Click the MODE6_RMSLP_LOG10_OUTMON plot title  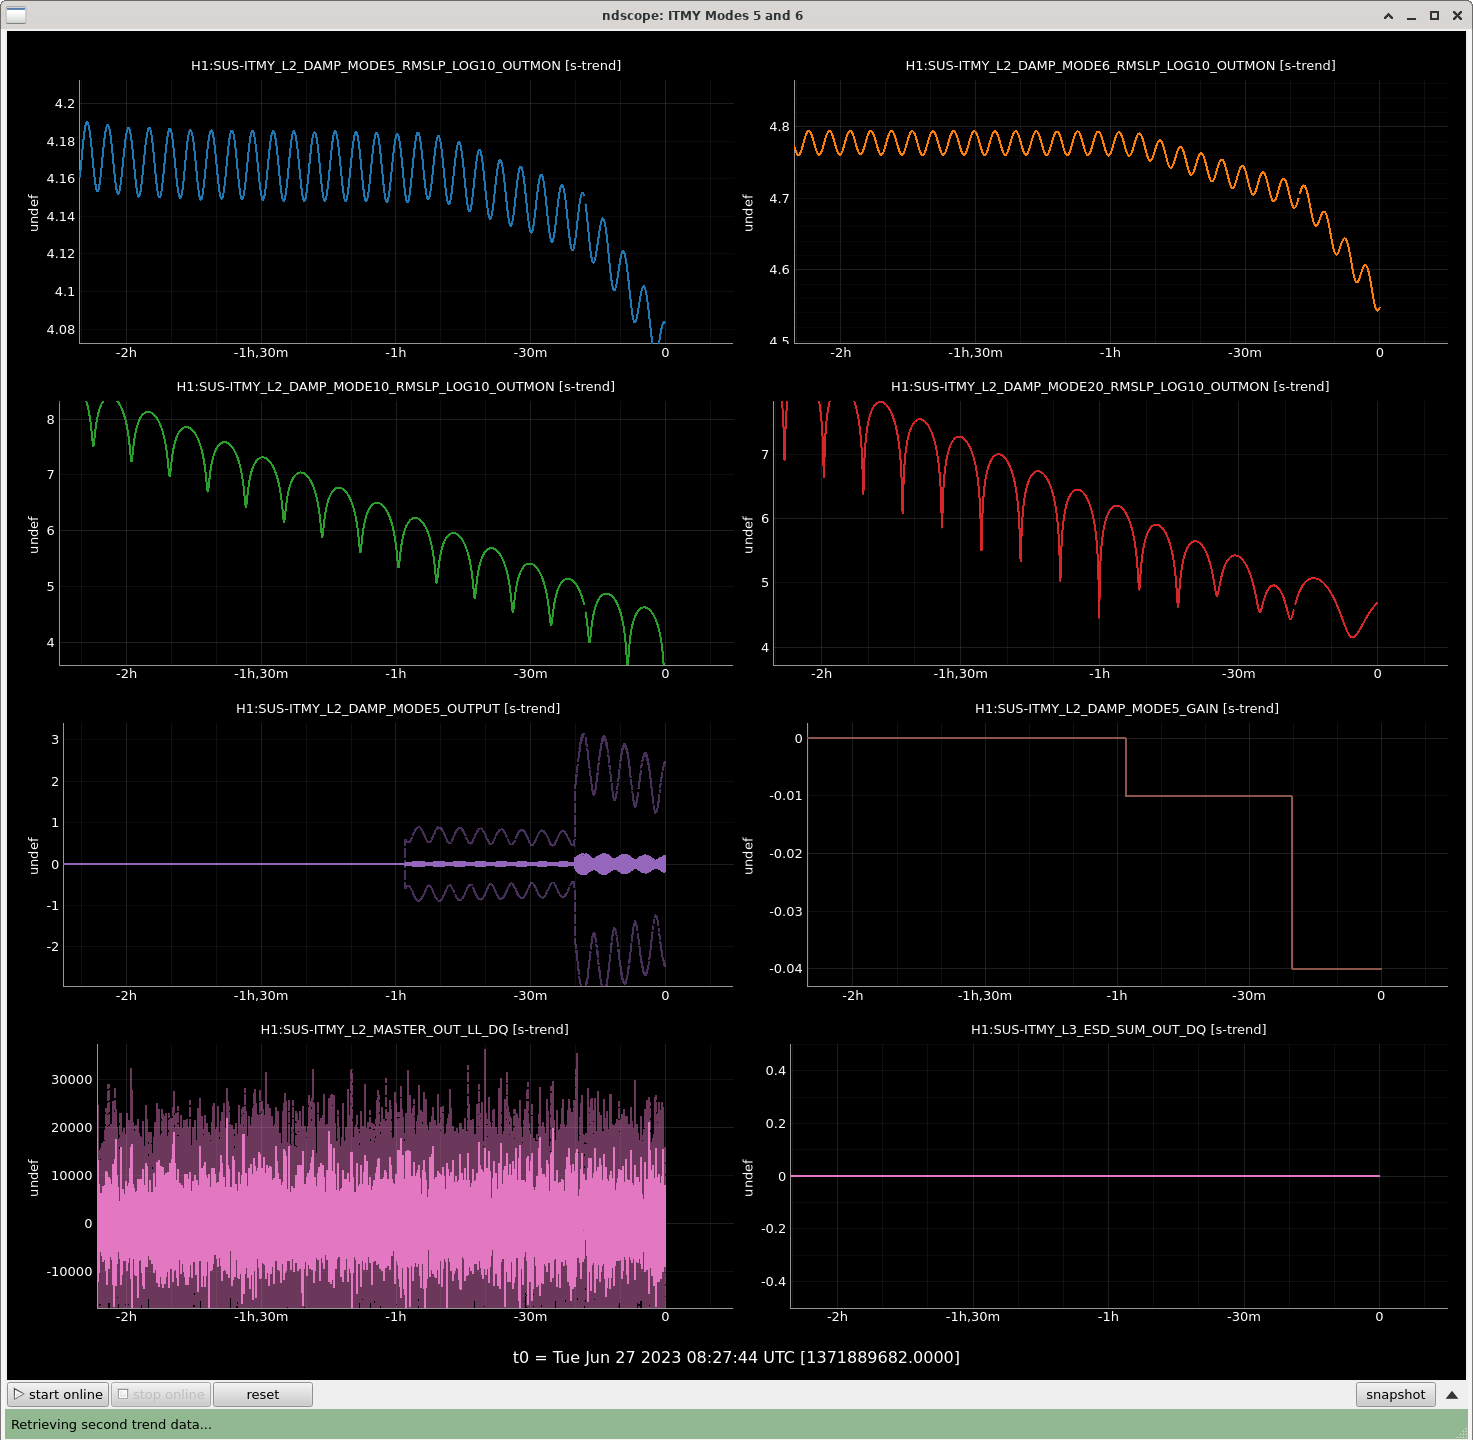[x=1120, y=65]
